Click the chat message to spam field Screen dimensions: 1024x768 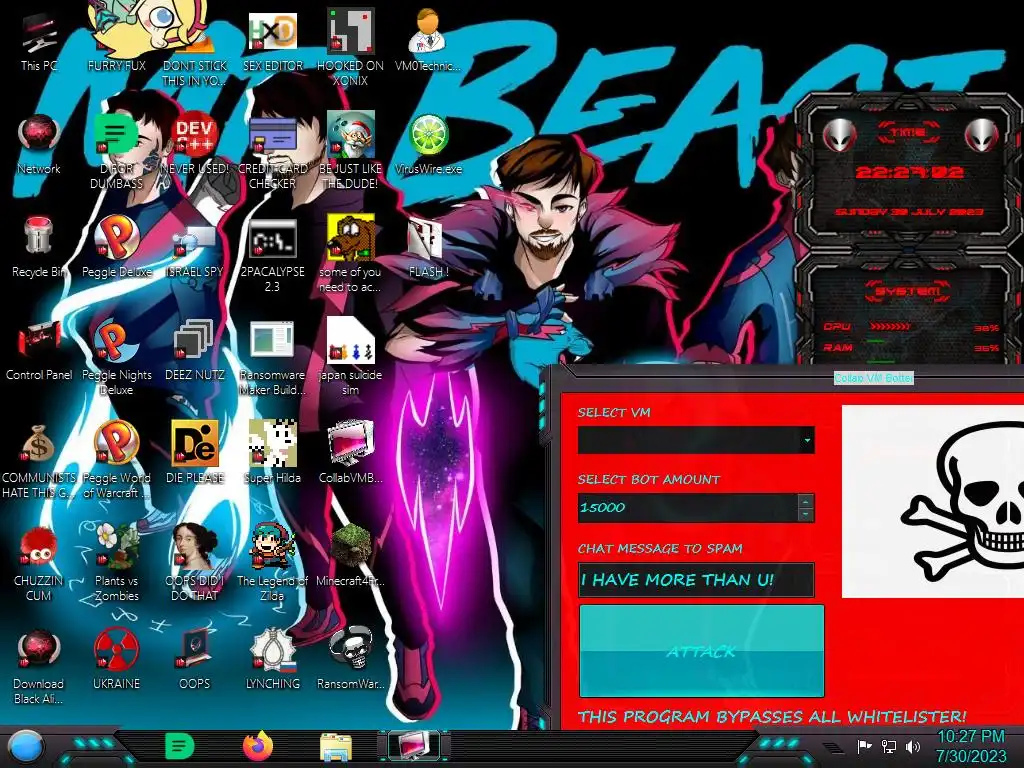pos(696,580)
